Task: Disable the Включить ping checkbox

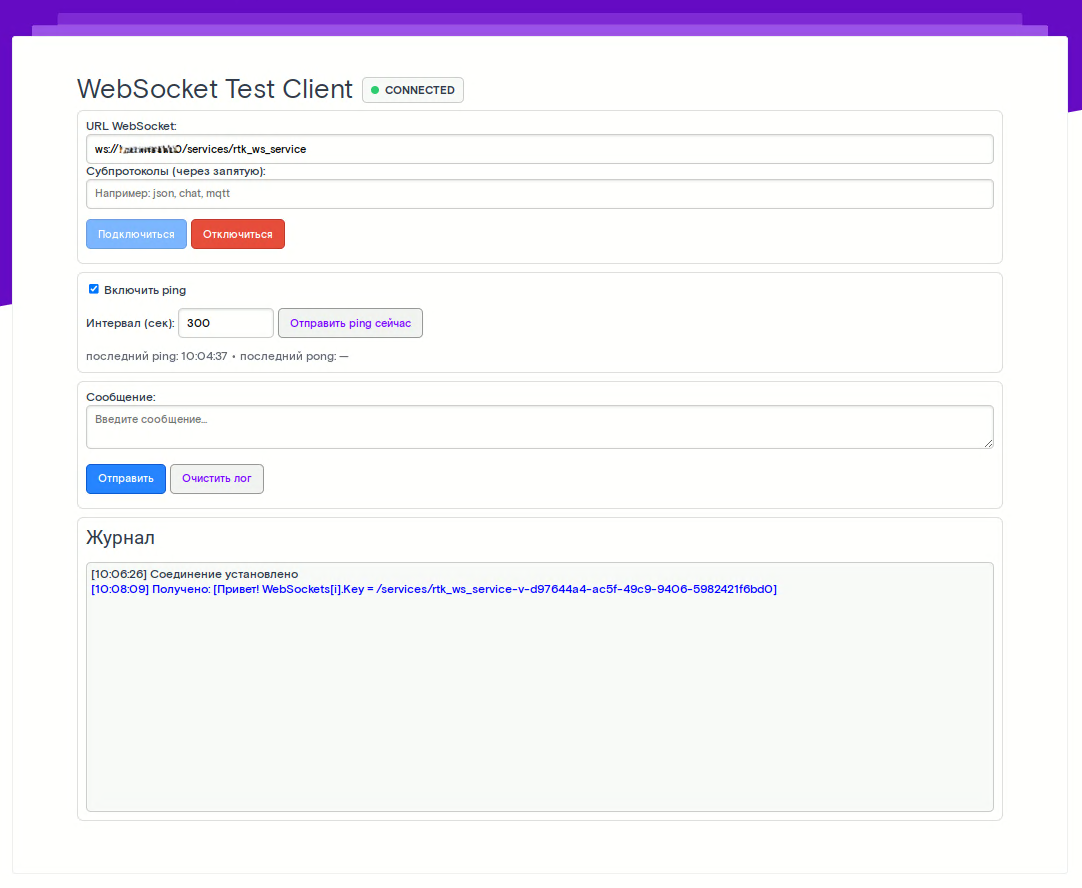Action: [x=94, y=289]
